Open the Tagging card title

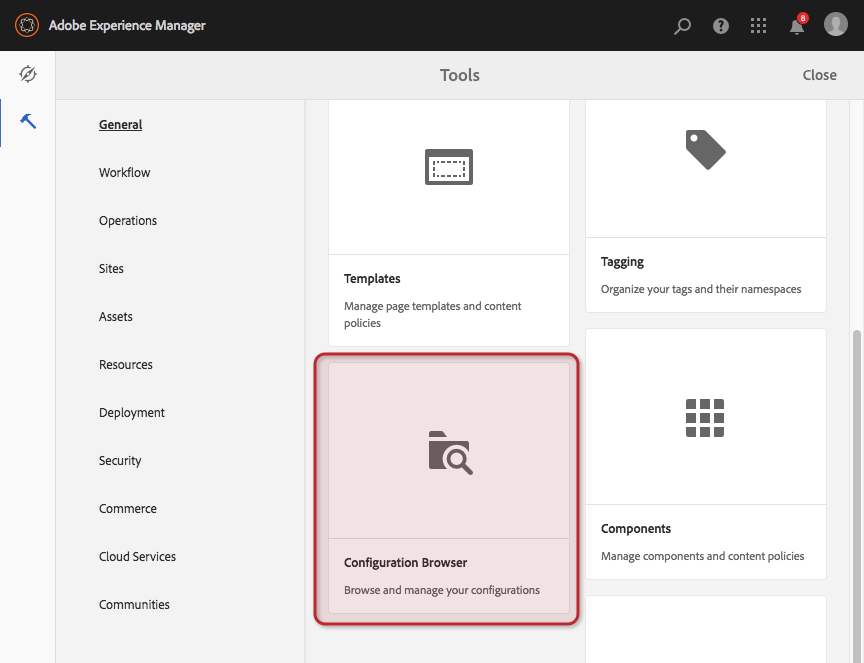[x=622, y=262]
